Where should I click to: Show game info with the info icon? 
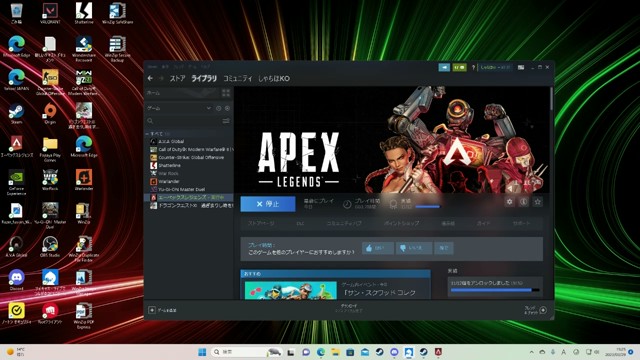(524, 202)
